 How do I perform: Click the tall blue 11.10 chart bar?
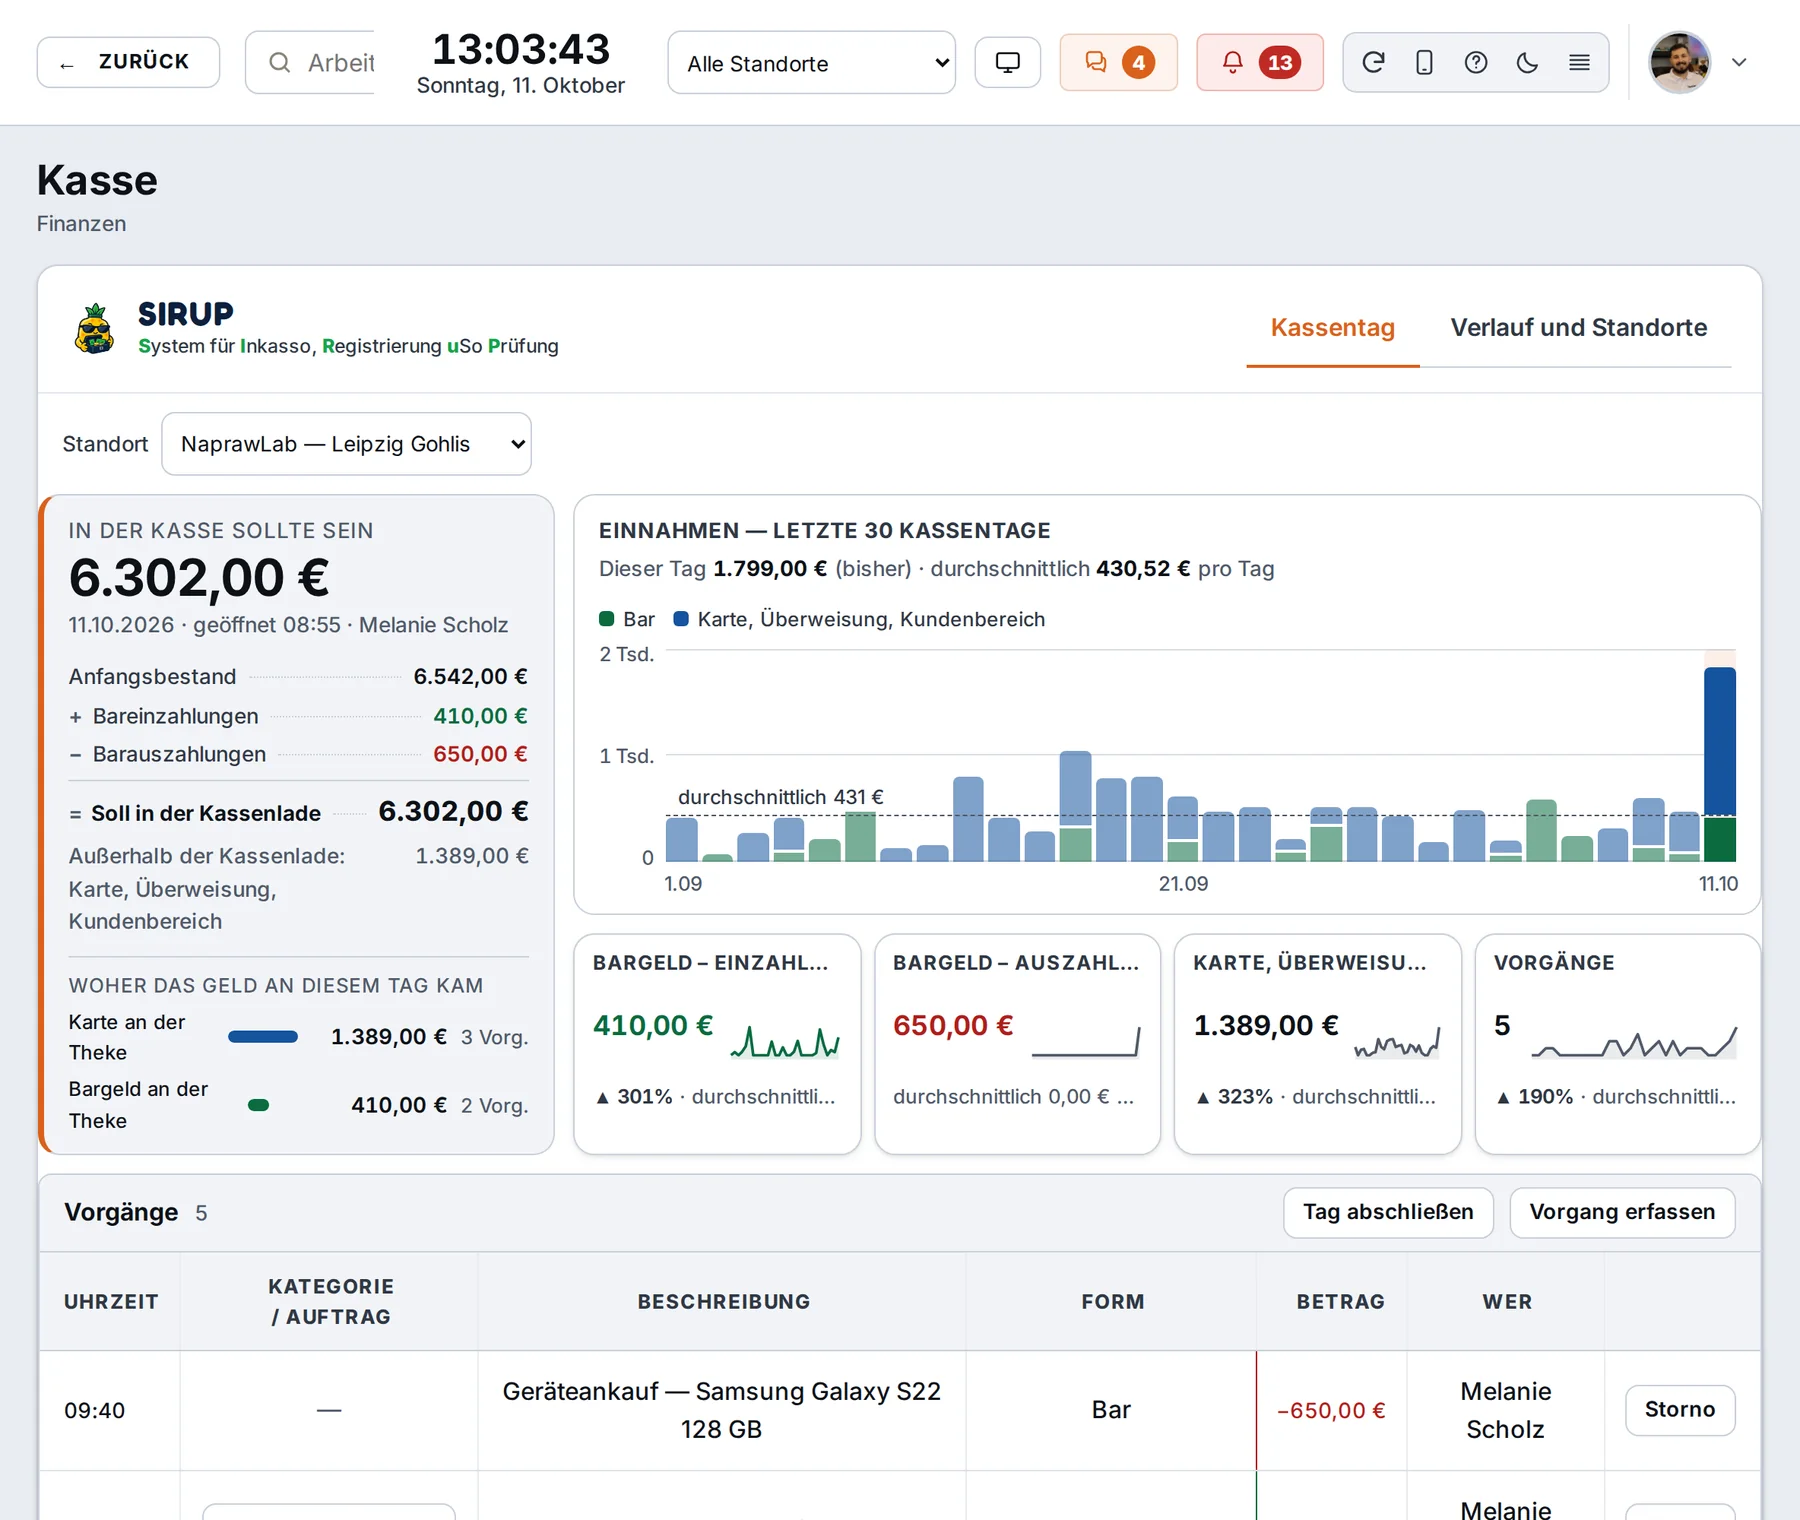[x=1719, y=742]
